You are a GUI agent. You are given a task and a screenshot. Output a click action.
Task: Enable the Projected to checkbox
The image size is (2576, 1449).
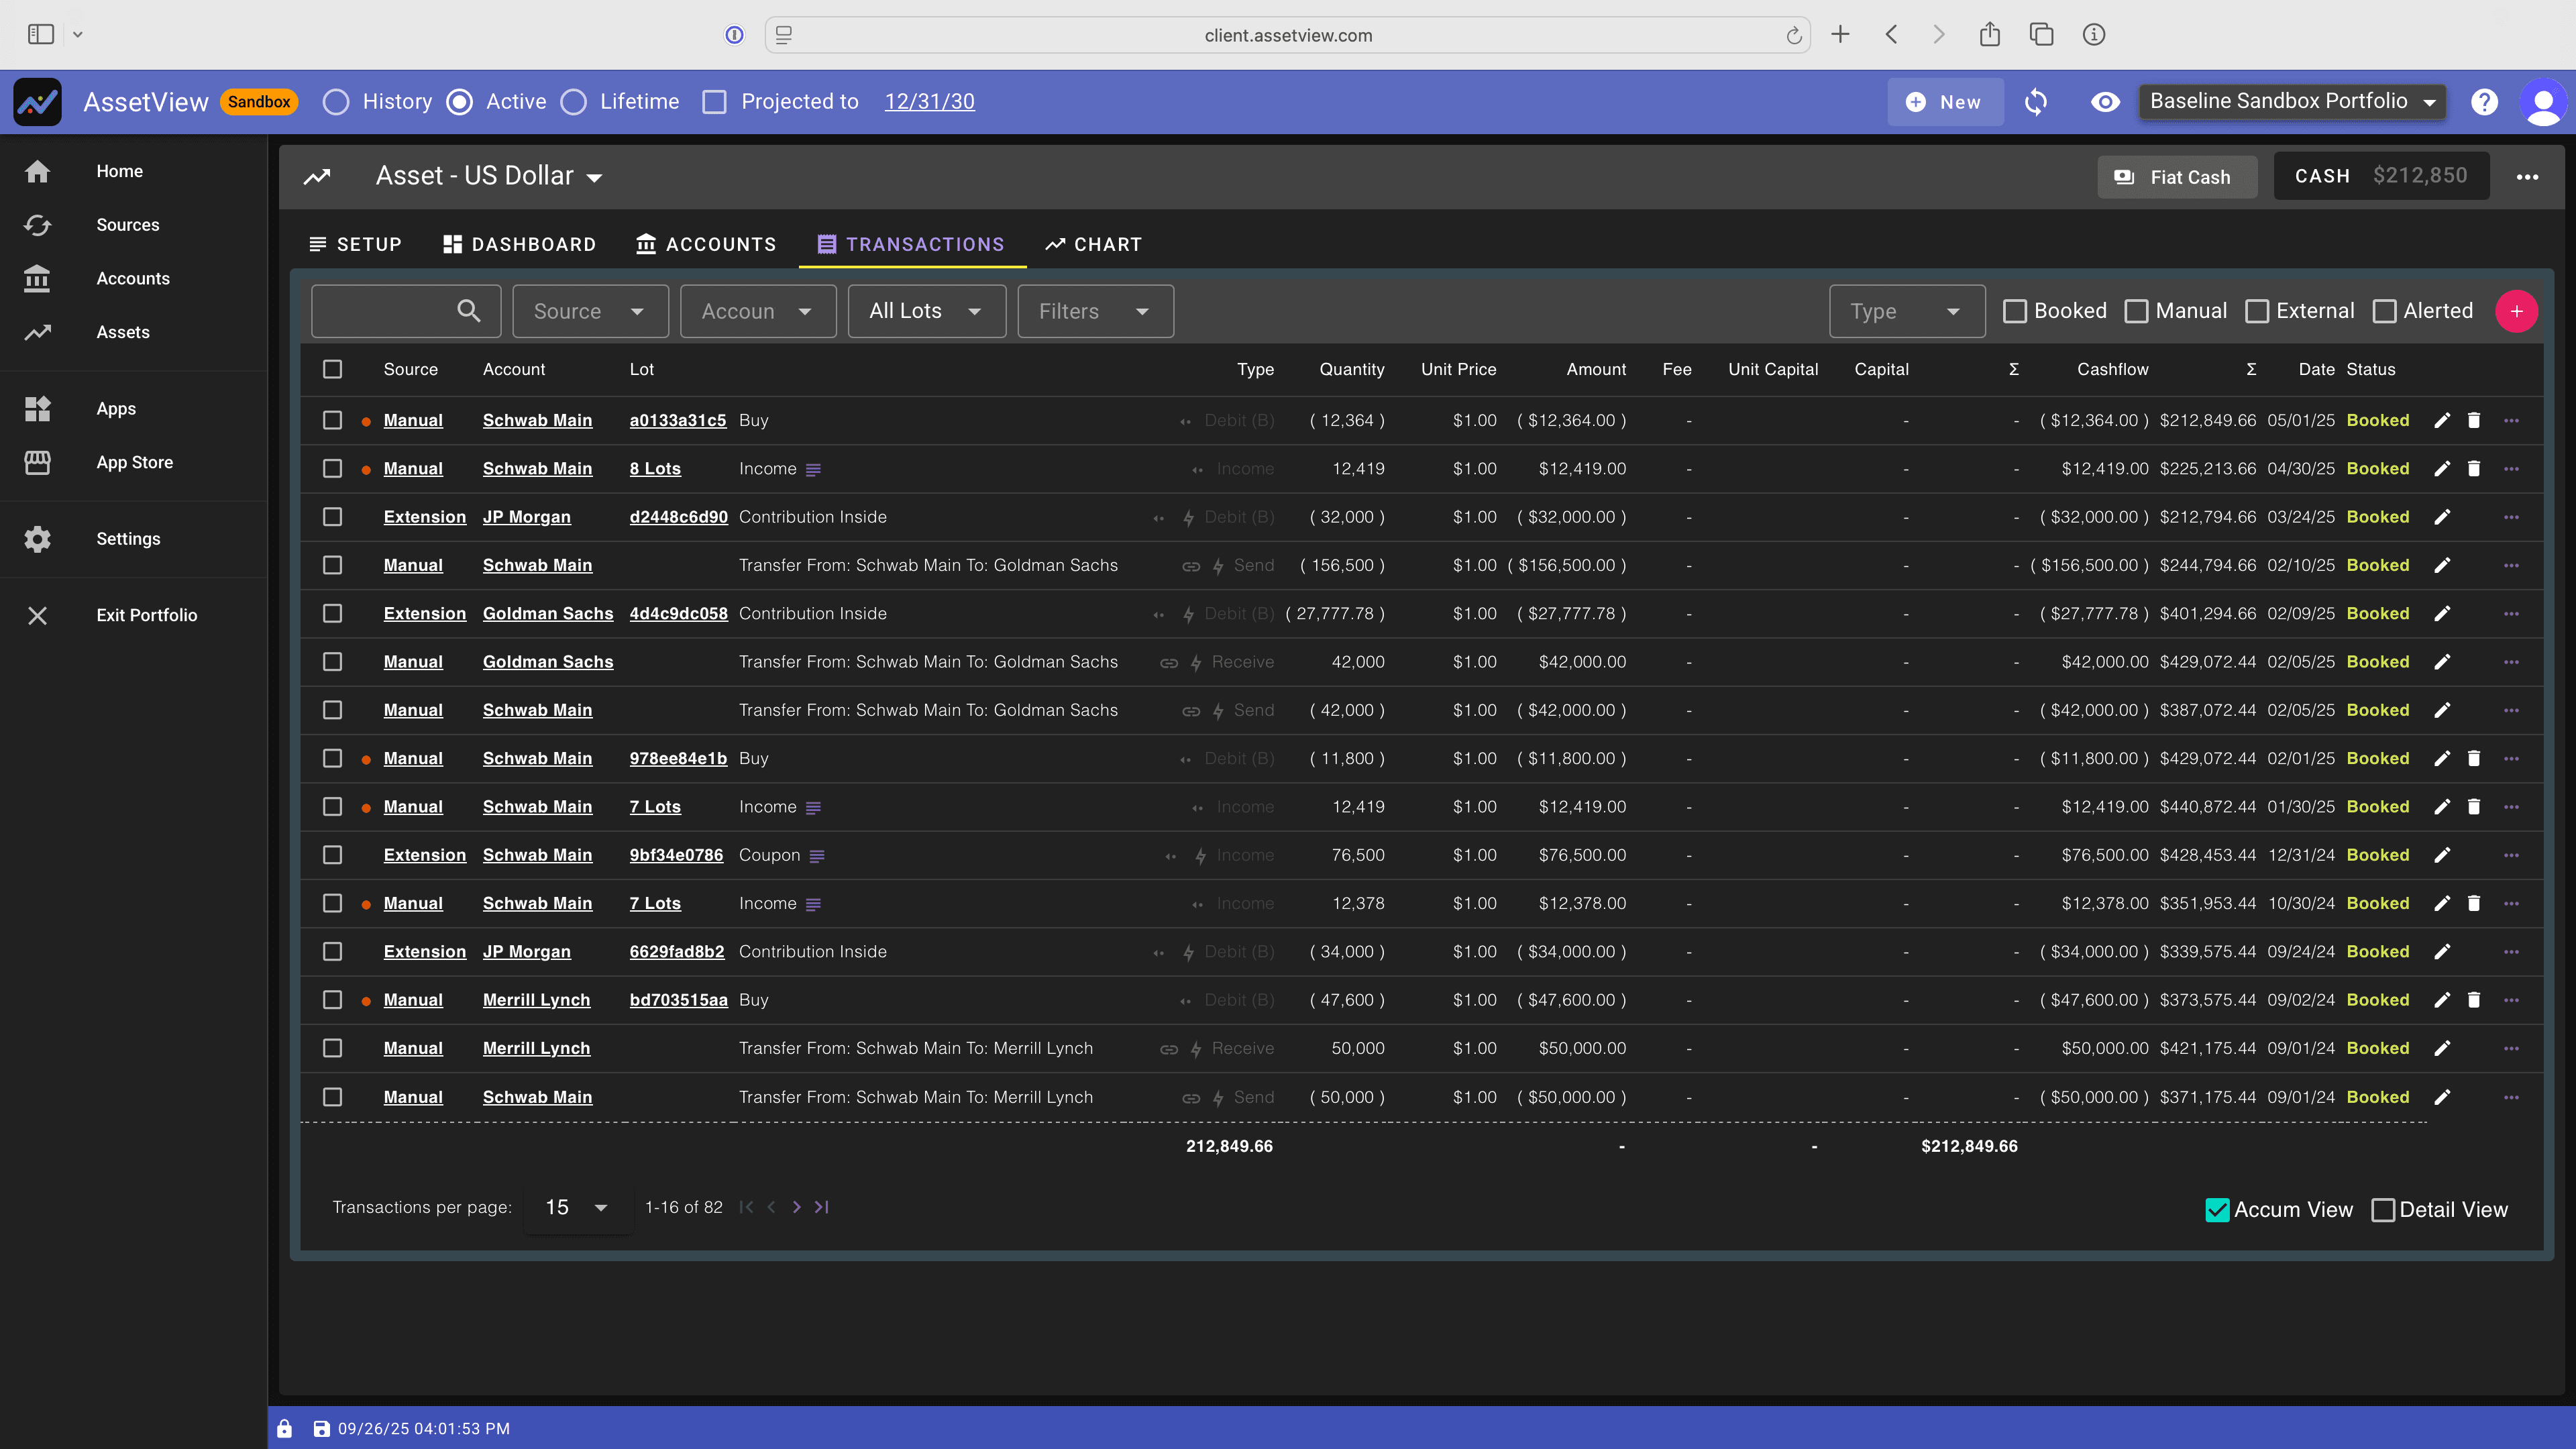(715, 101)
